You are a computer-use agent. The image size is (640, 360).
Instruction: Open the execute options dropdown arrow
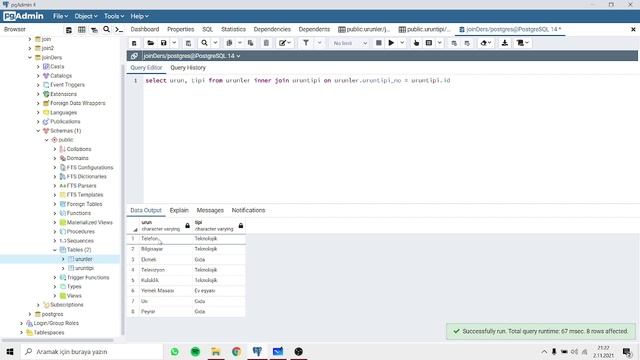click(x=402, y=43)
